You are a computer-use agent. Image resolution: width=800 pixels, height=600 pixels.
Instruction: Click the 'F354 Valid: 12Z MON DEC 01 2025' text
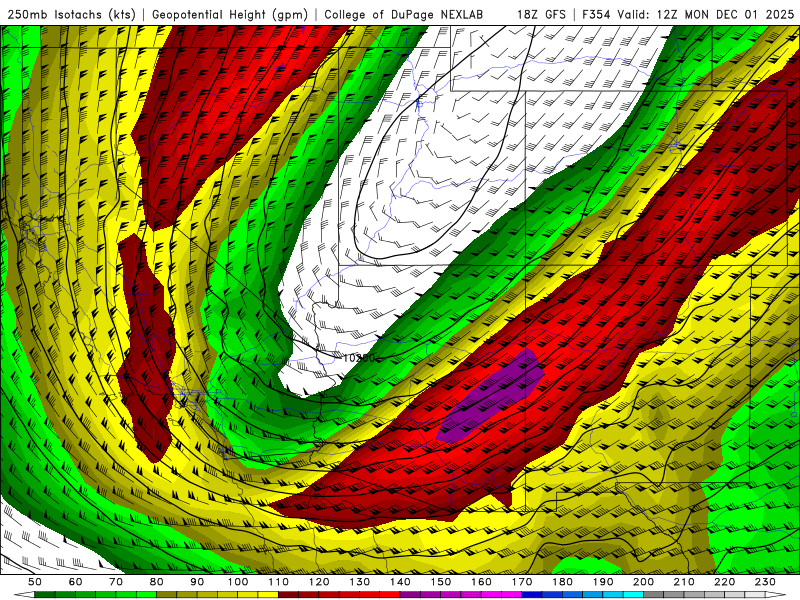pos(688,14)
